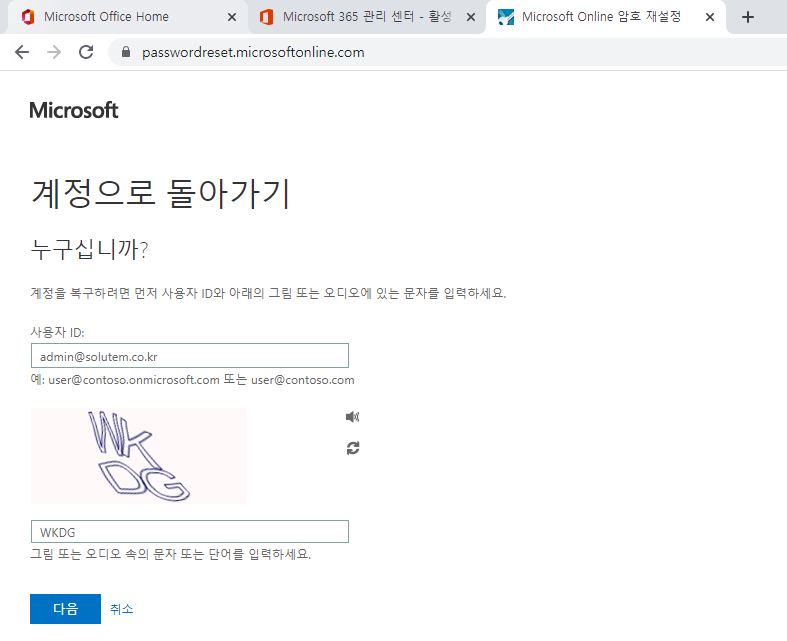Viewport: 787px width, 641px height.
Task: Play the CAPTCHA audio speaker icon
Action: 352,417
